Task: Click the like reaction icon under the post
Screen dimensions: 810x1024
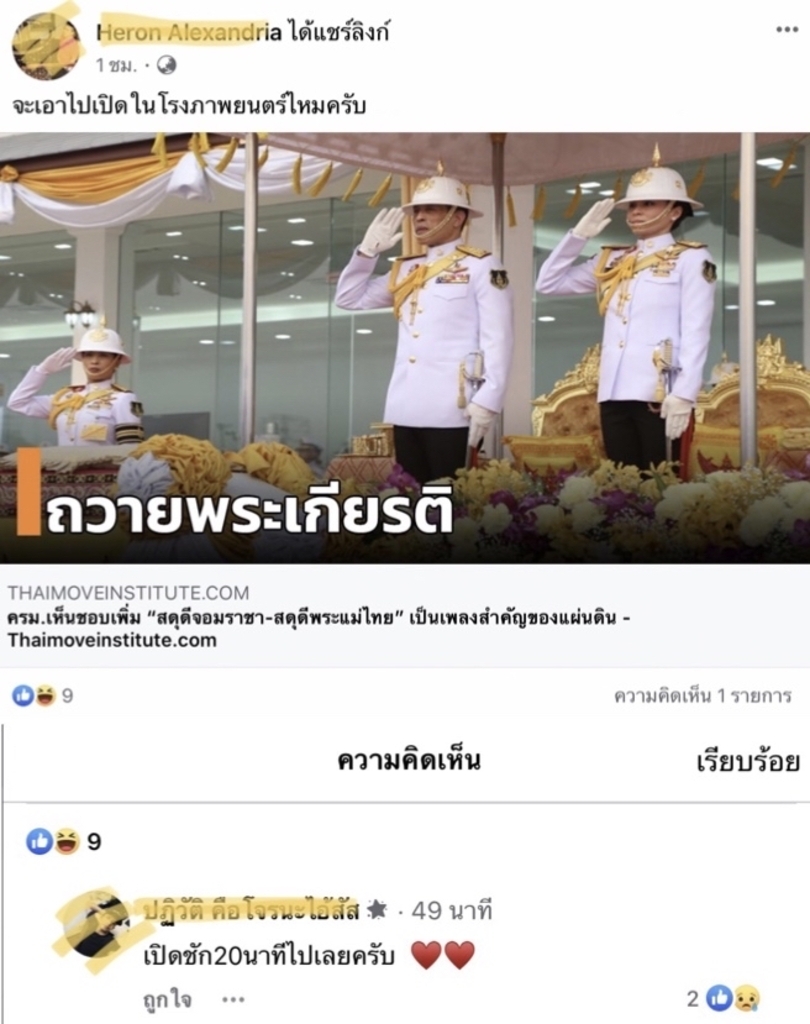Action: (x=22, y=696)
